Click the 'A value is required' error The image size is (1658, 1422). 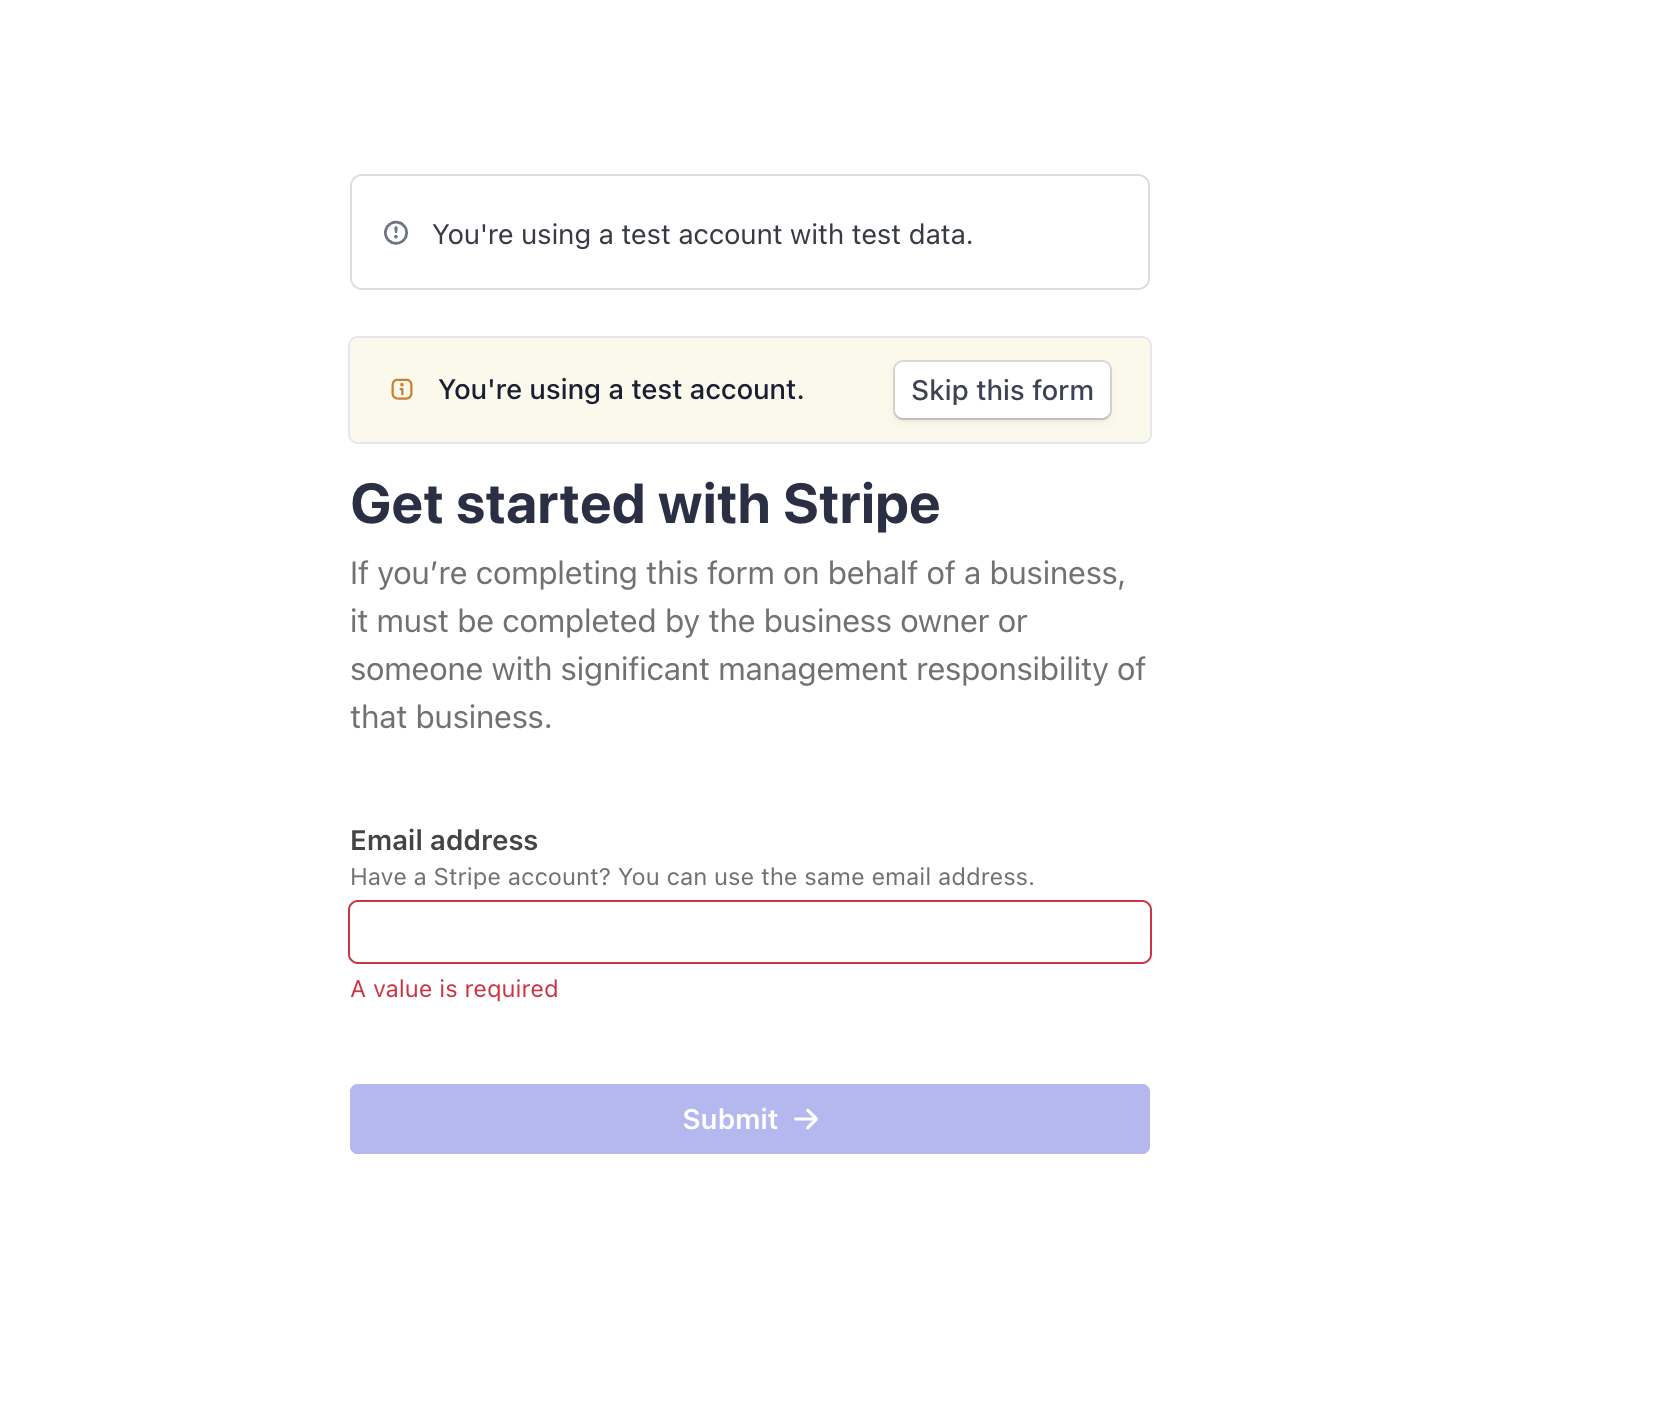click(x=454, y=989)
